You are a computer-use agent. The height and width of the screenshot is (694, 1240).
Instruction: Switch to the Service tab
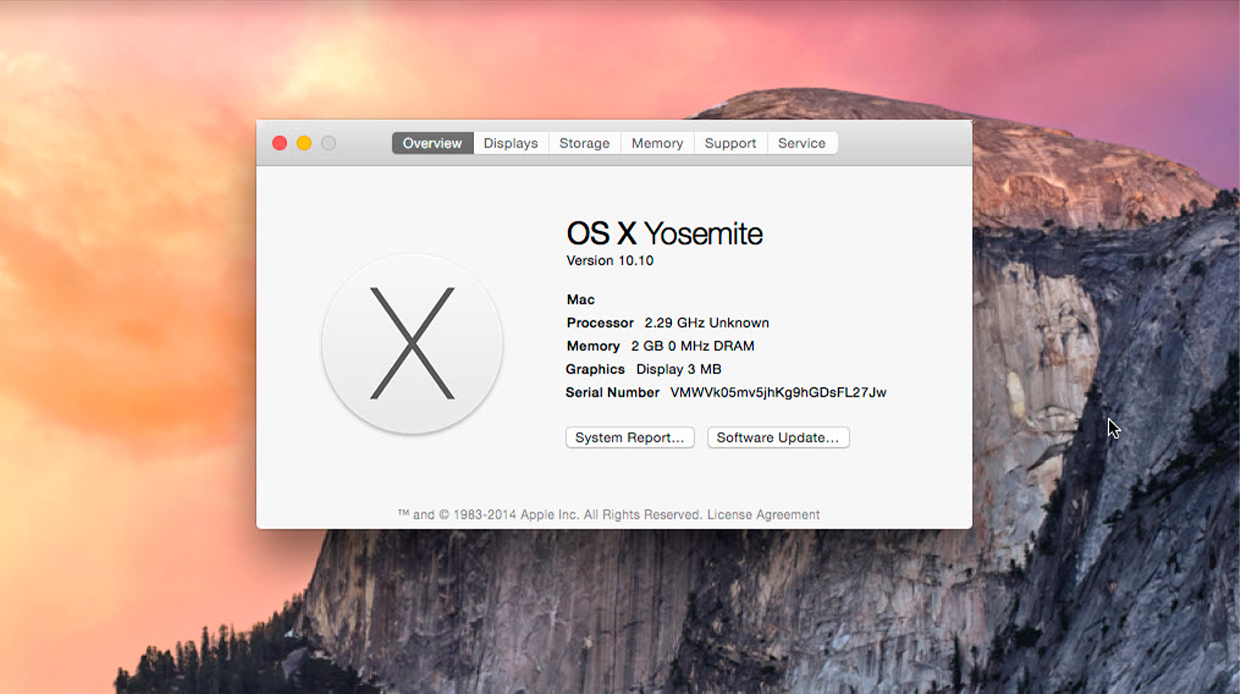802,143
